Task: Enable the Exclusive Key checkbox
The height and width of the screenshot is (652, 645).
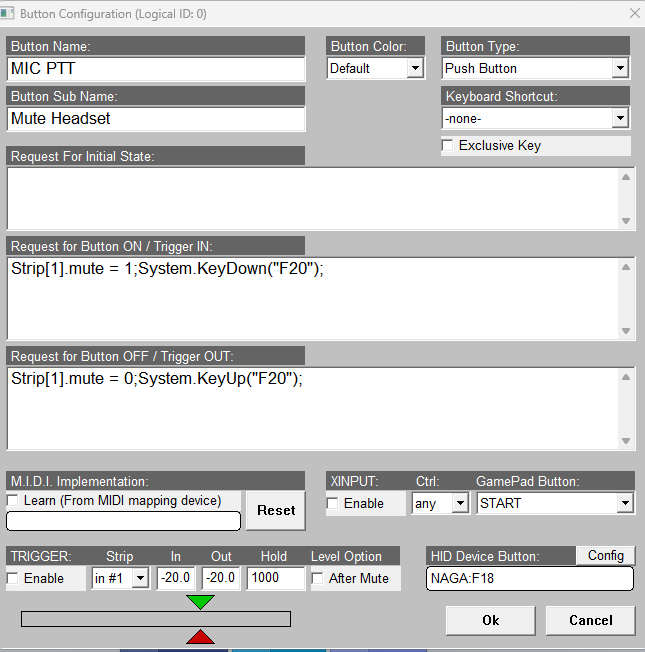Action: 449,146
